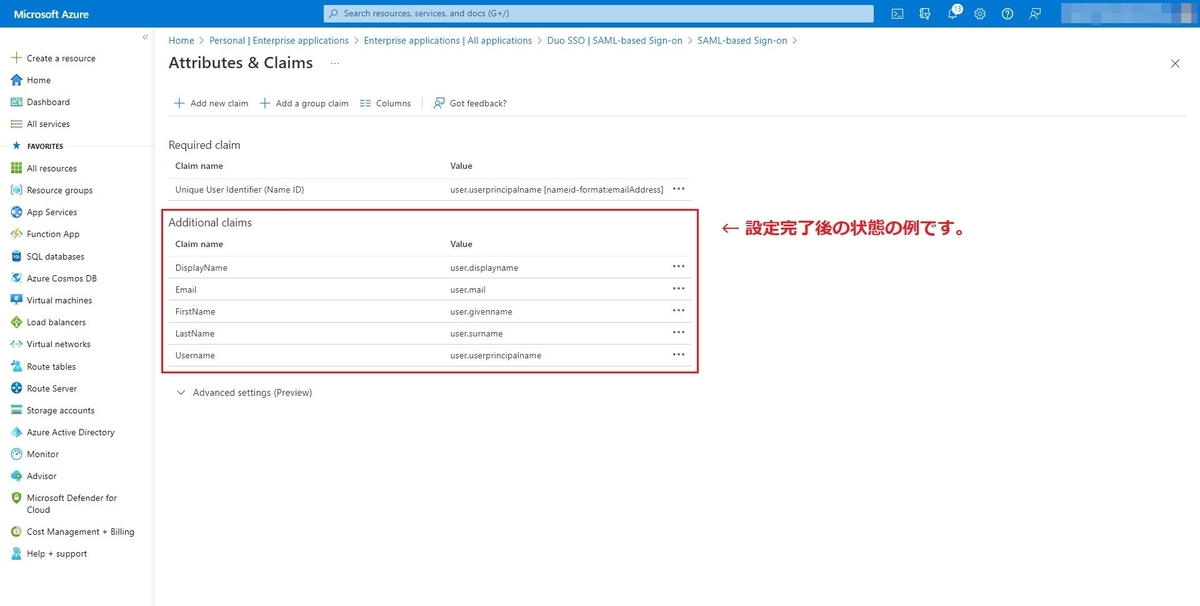The image size is (1200, 606).
Task: Click the Load balancers icon
Action: [16, 322]
